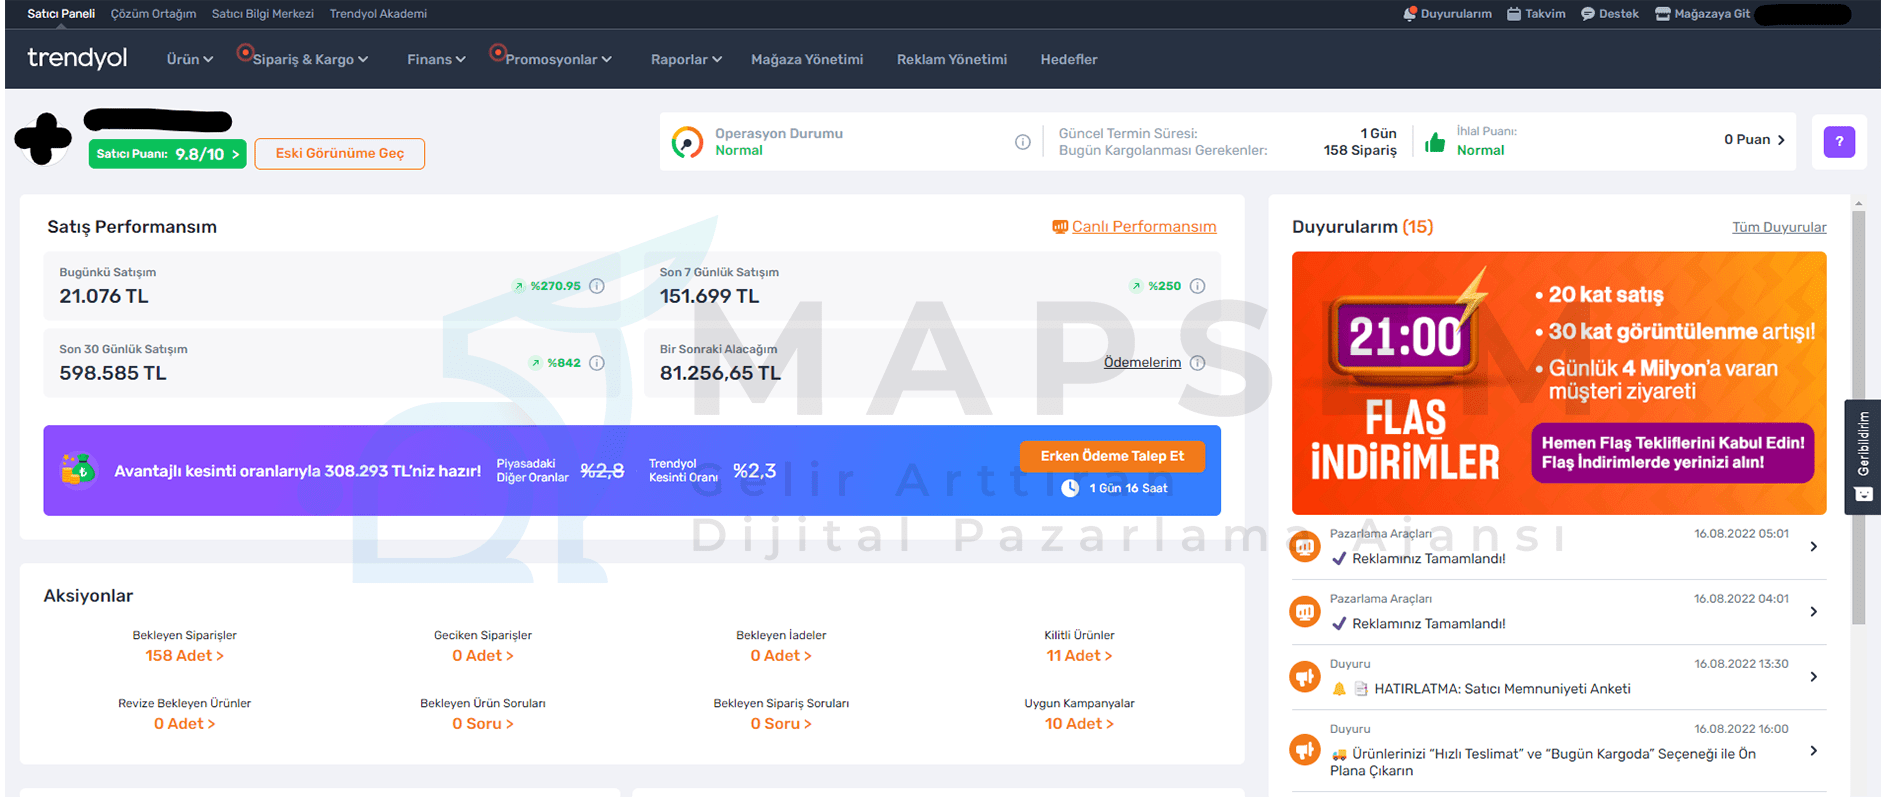The height and width of the screenshot is (797, 1887).
Task: Expand the Sipariş & Kargo menu
Action: click(310, 59)
